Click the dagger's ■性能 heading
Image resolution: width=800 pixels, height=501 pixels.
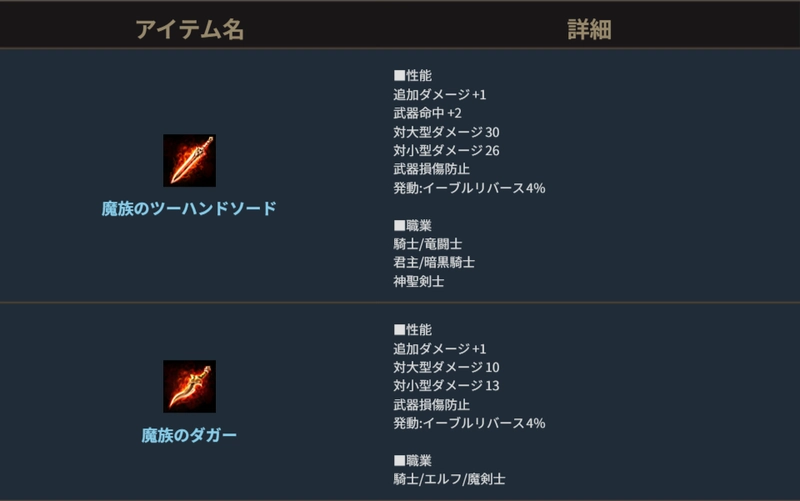tap(413, 329)
